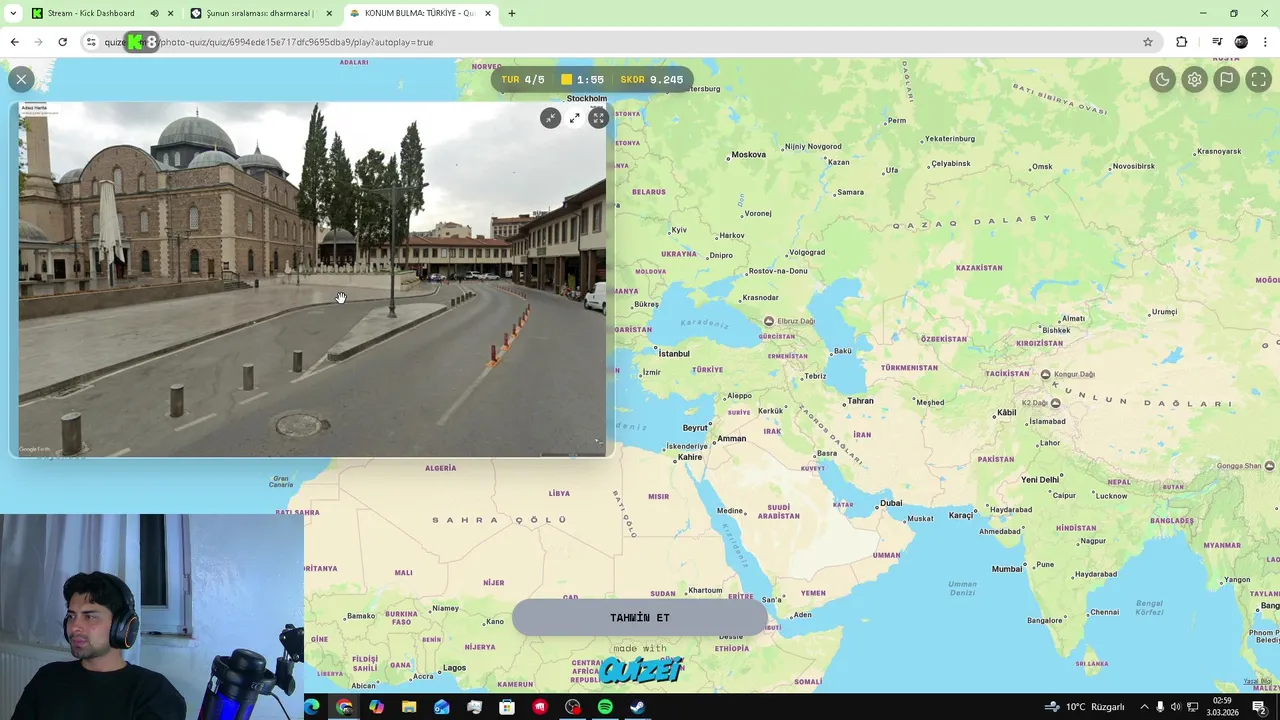Click İstanbul on the map
The image size is (1280, 720).
coord(673,353)
